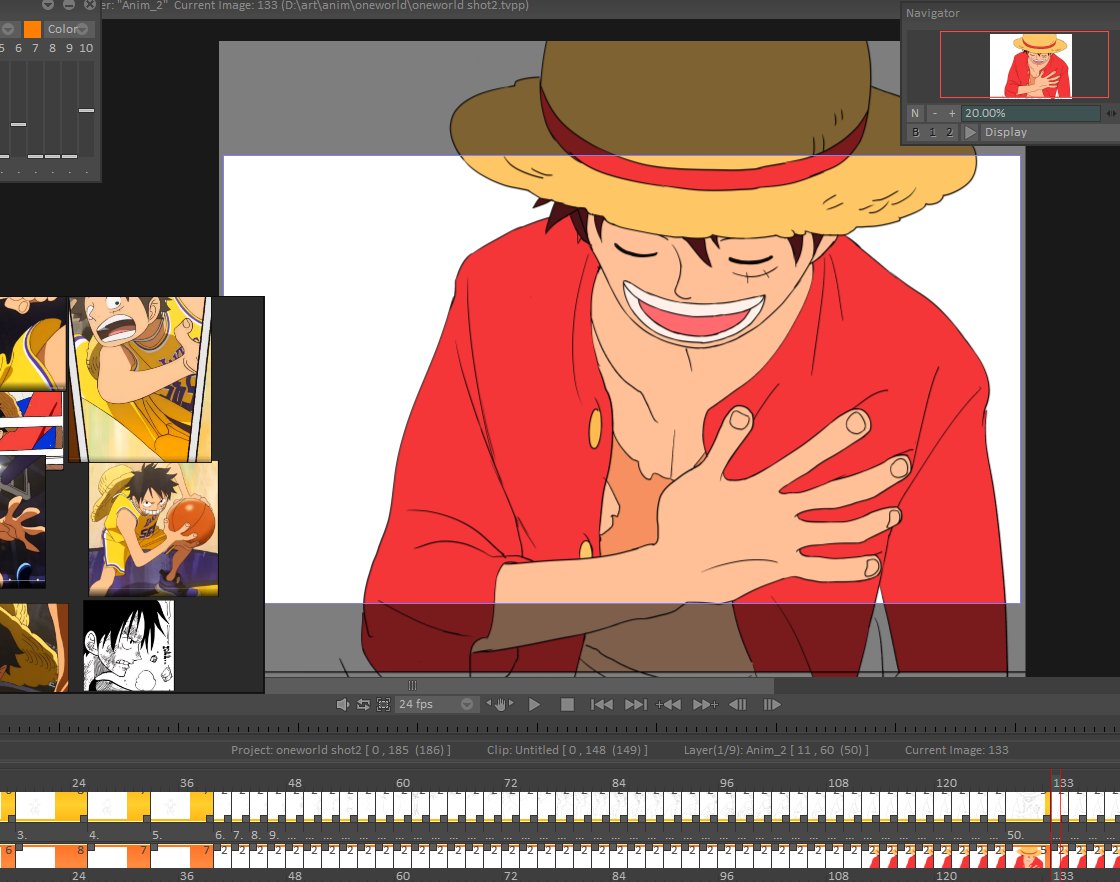Adjust slider under column 8

tap(52, 156)
